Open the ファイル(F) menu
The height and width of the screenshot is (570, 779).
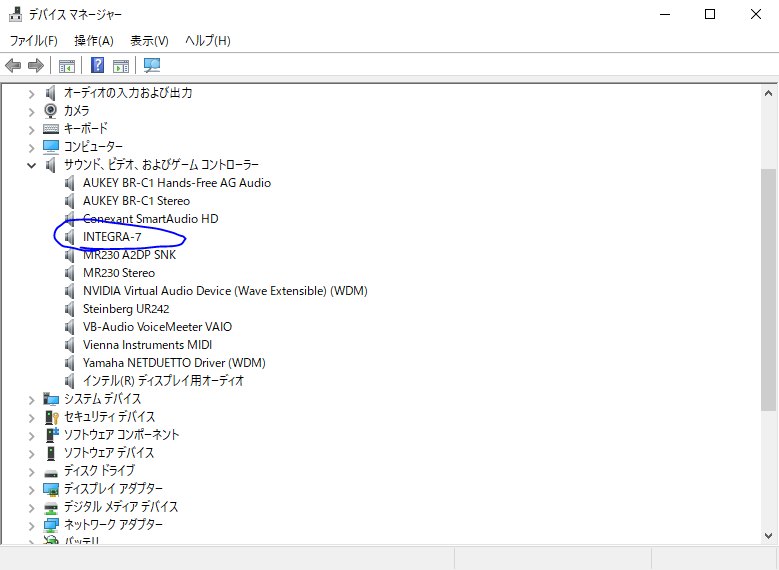pos(34,41)
